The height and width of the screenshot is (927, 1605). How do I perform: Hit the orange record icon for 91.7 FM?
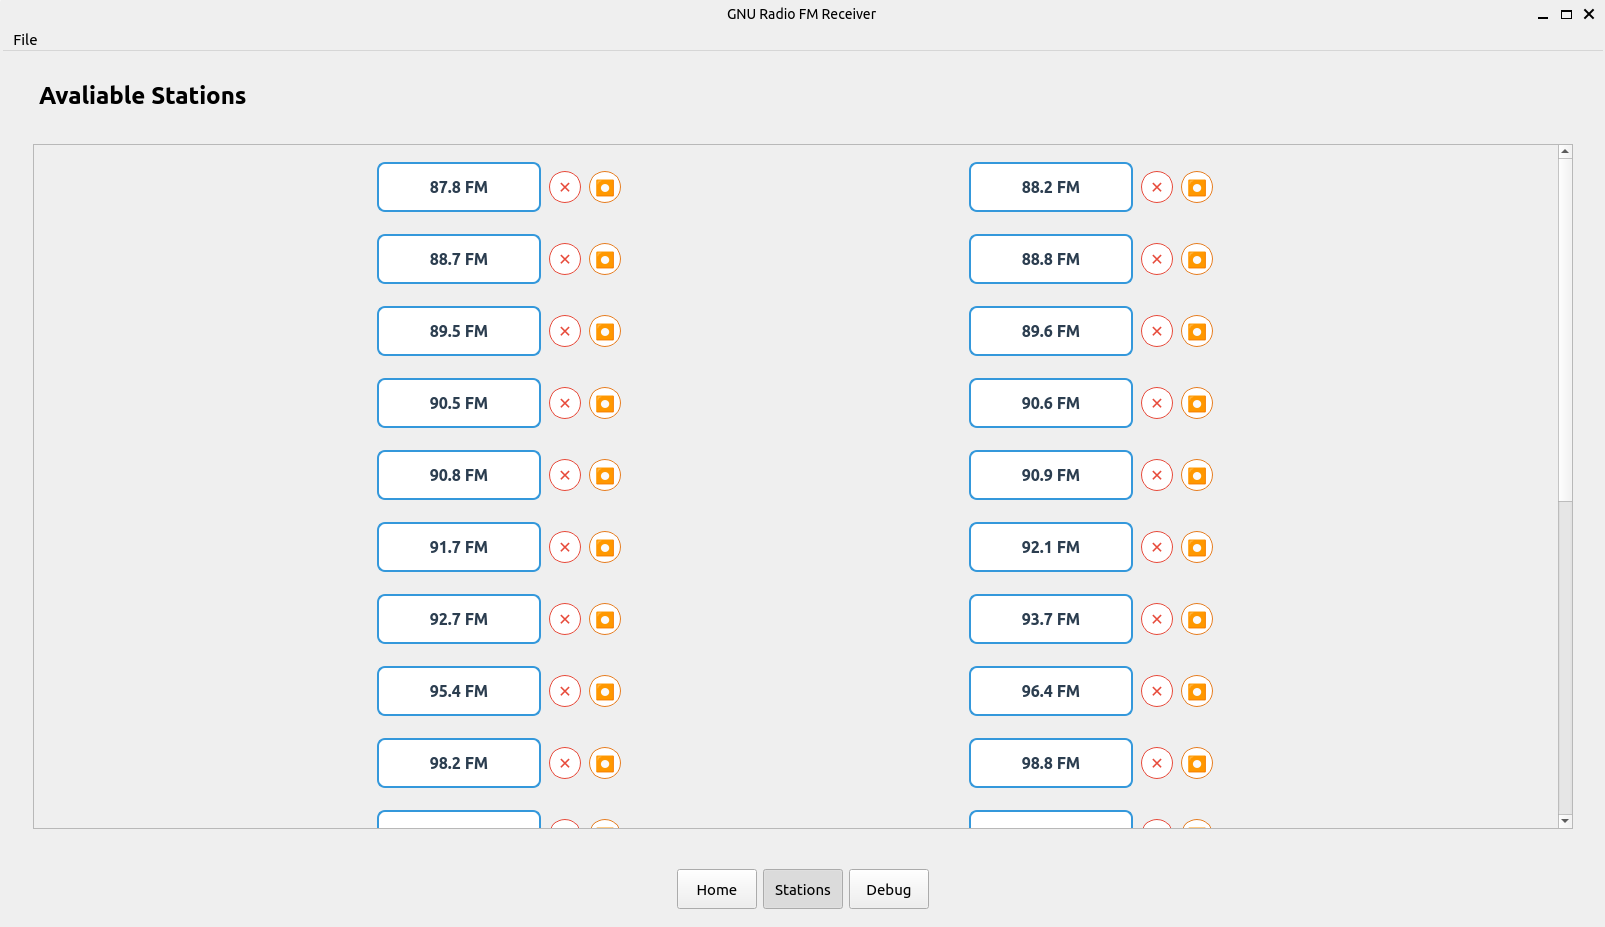pos(605,547)
